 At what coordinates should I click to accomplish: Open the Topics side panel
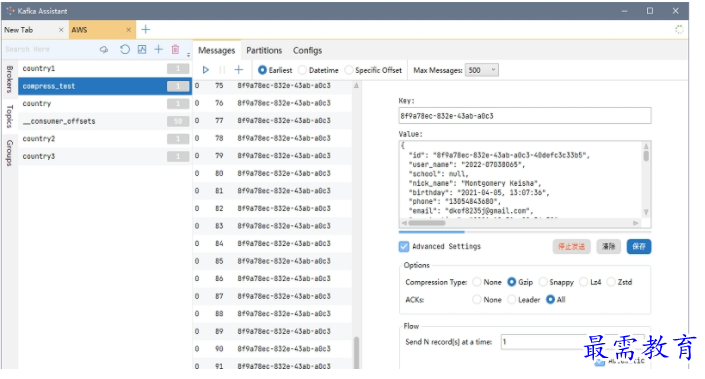pos(9,116)
